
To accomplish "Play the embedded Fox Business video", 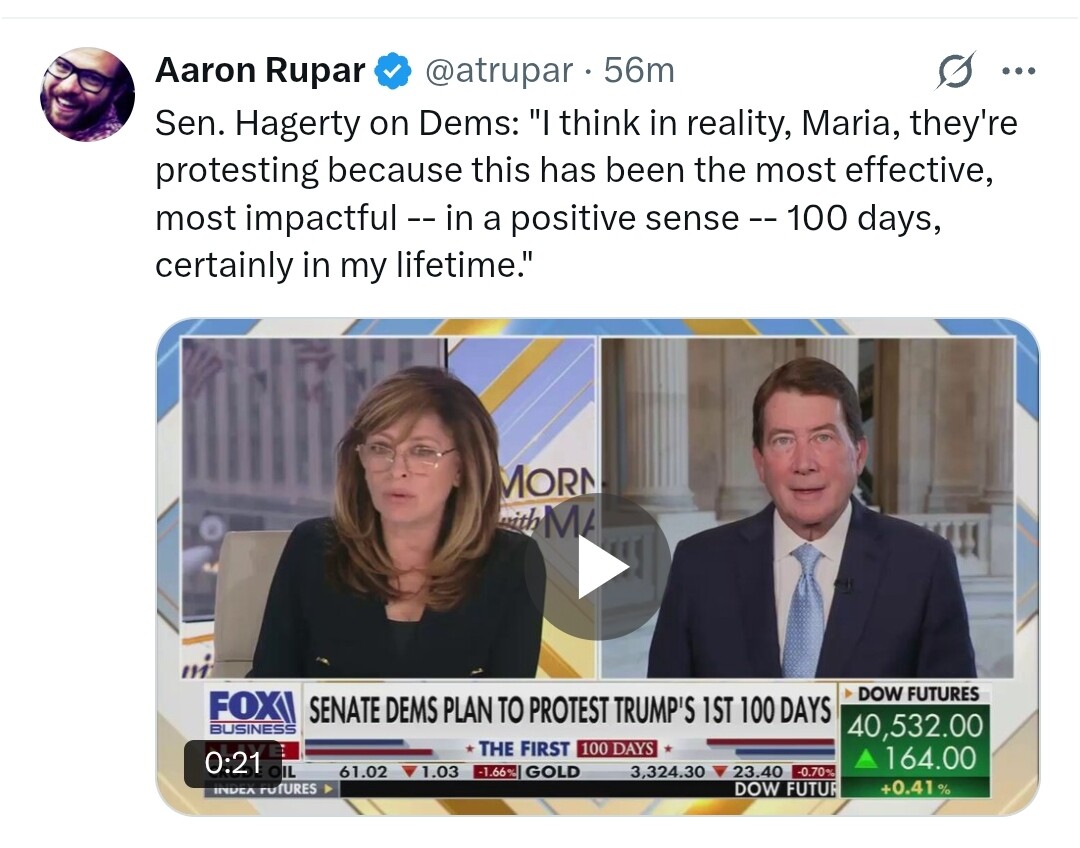I will (x=597, y=567).
